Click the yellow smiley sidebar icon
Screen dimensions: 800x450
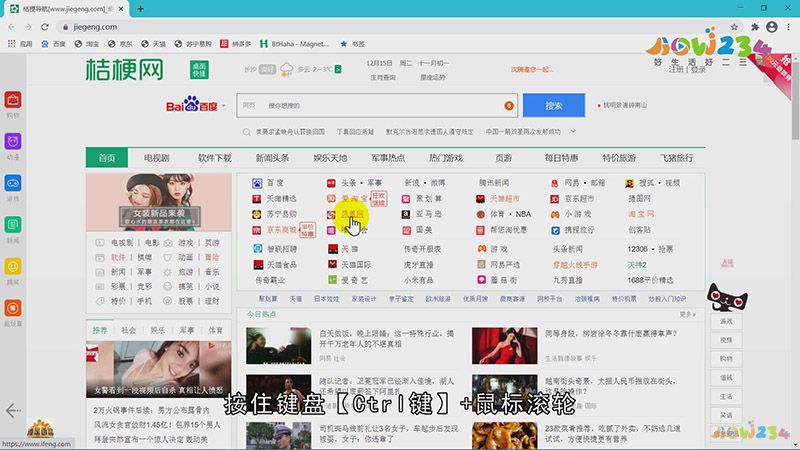point(13,266)
